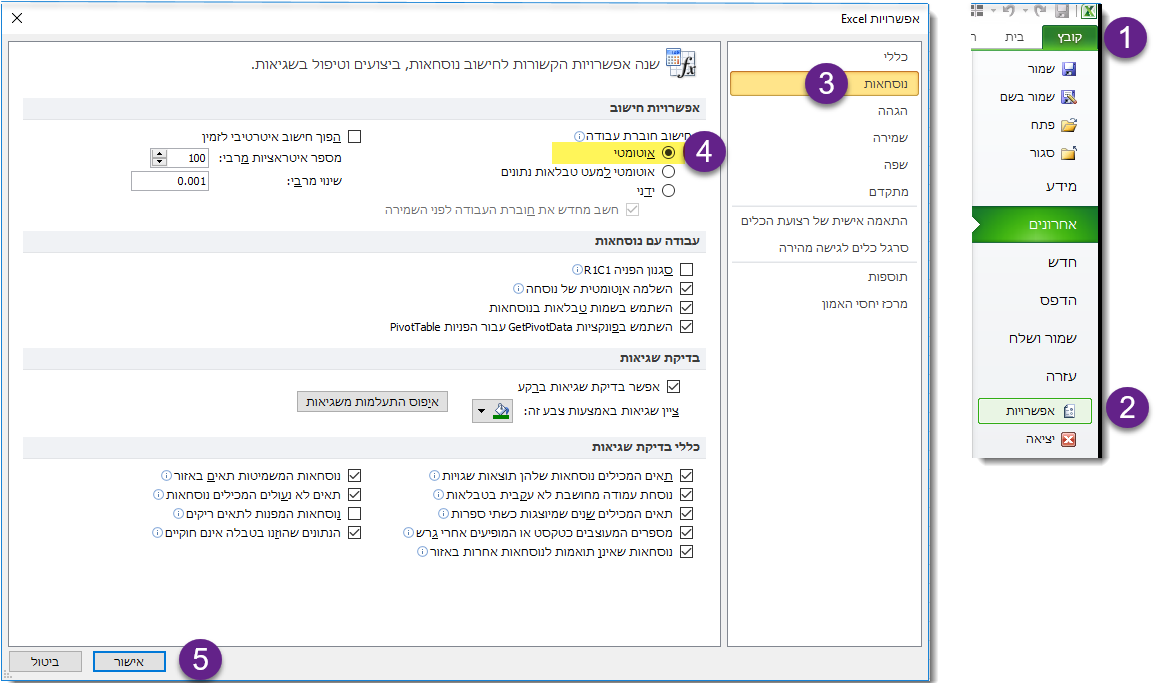Click the Open (פתח) folder icon
Screen dimensions: 1165x683
pyautogui.click(x=1068, y=126)
